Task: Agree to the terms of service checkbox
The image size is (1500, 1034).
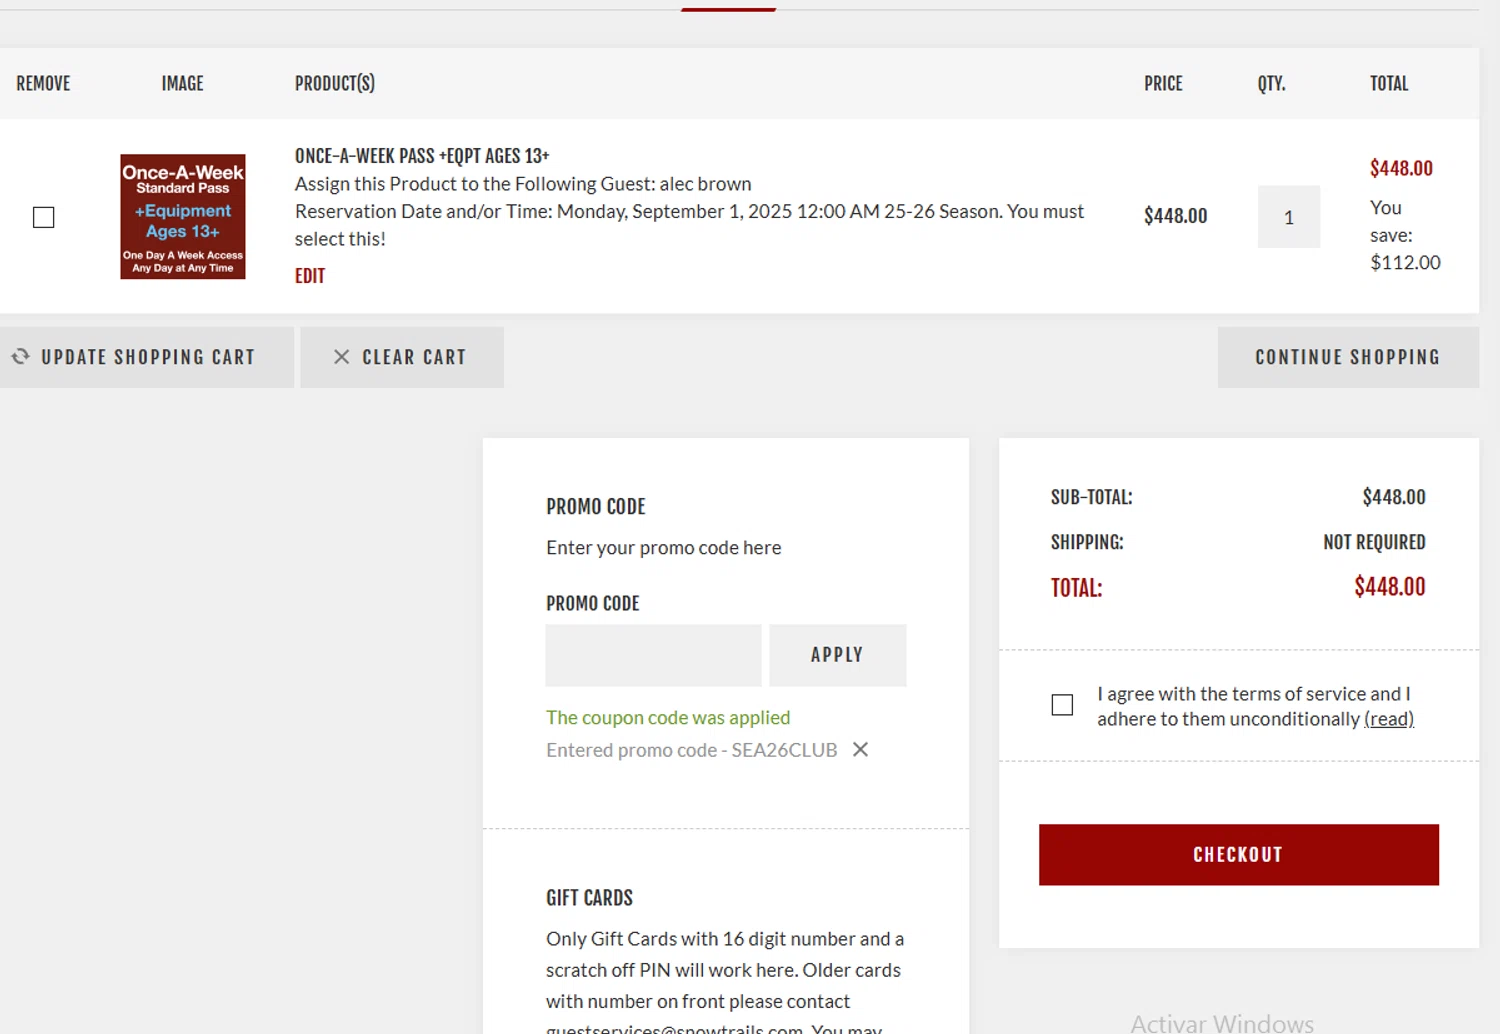Action: (x=1063, y=705)
